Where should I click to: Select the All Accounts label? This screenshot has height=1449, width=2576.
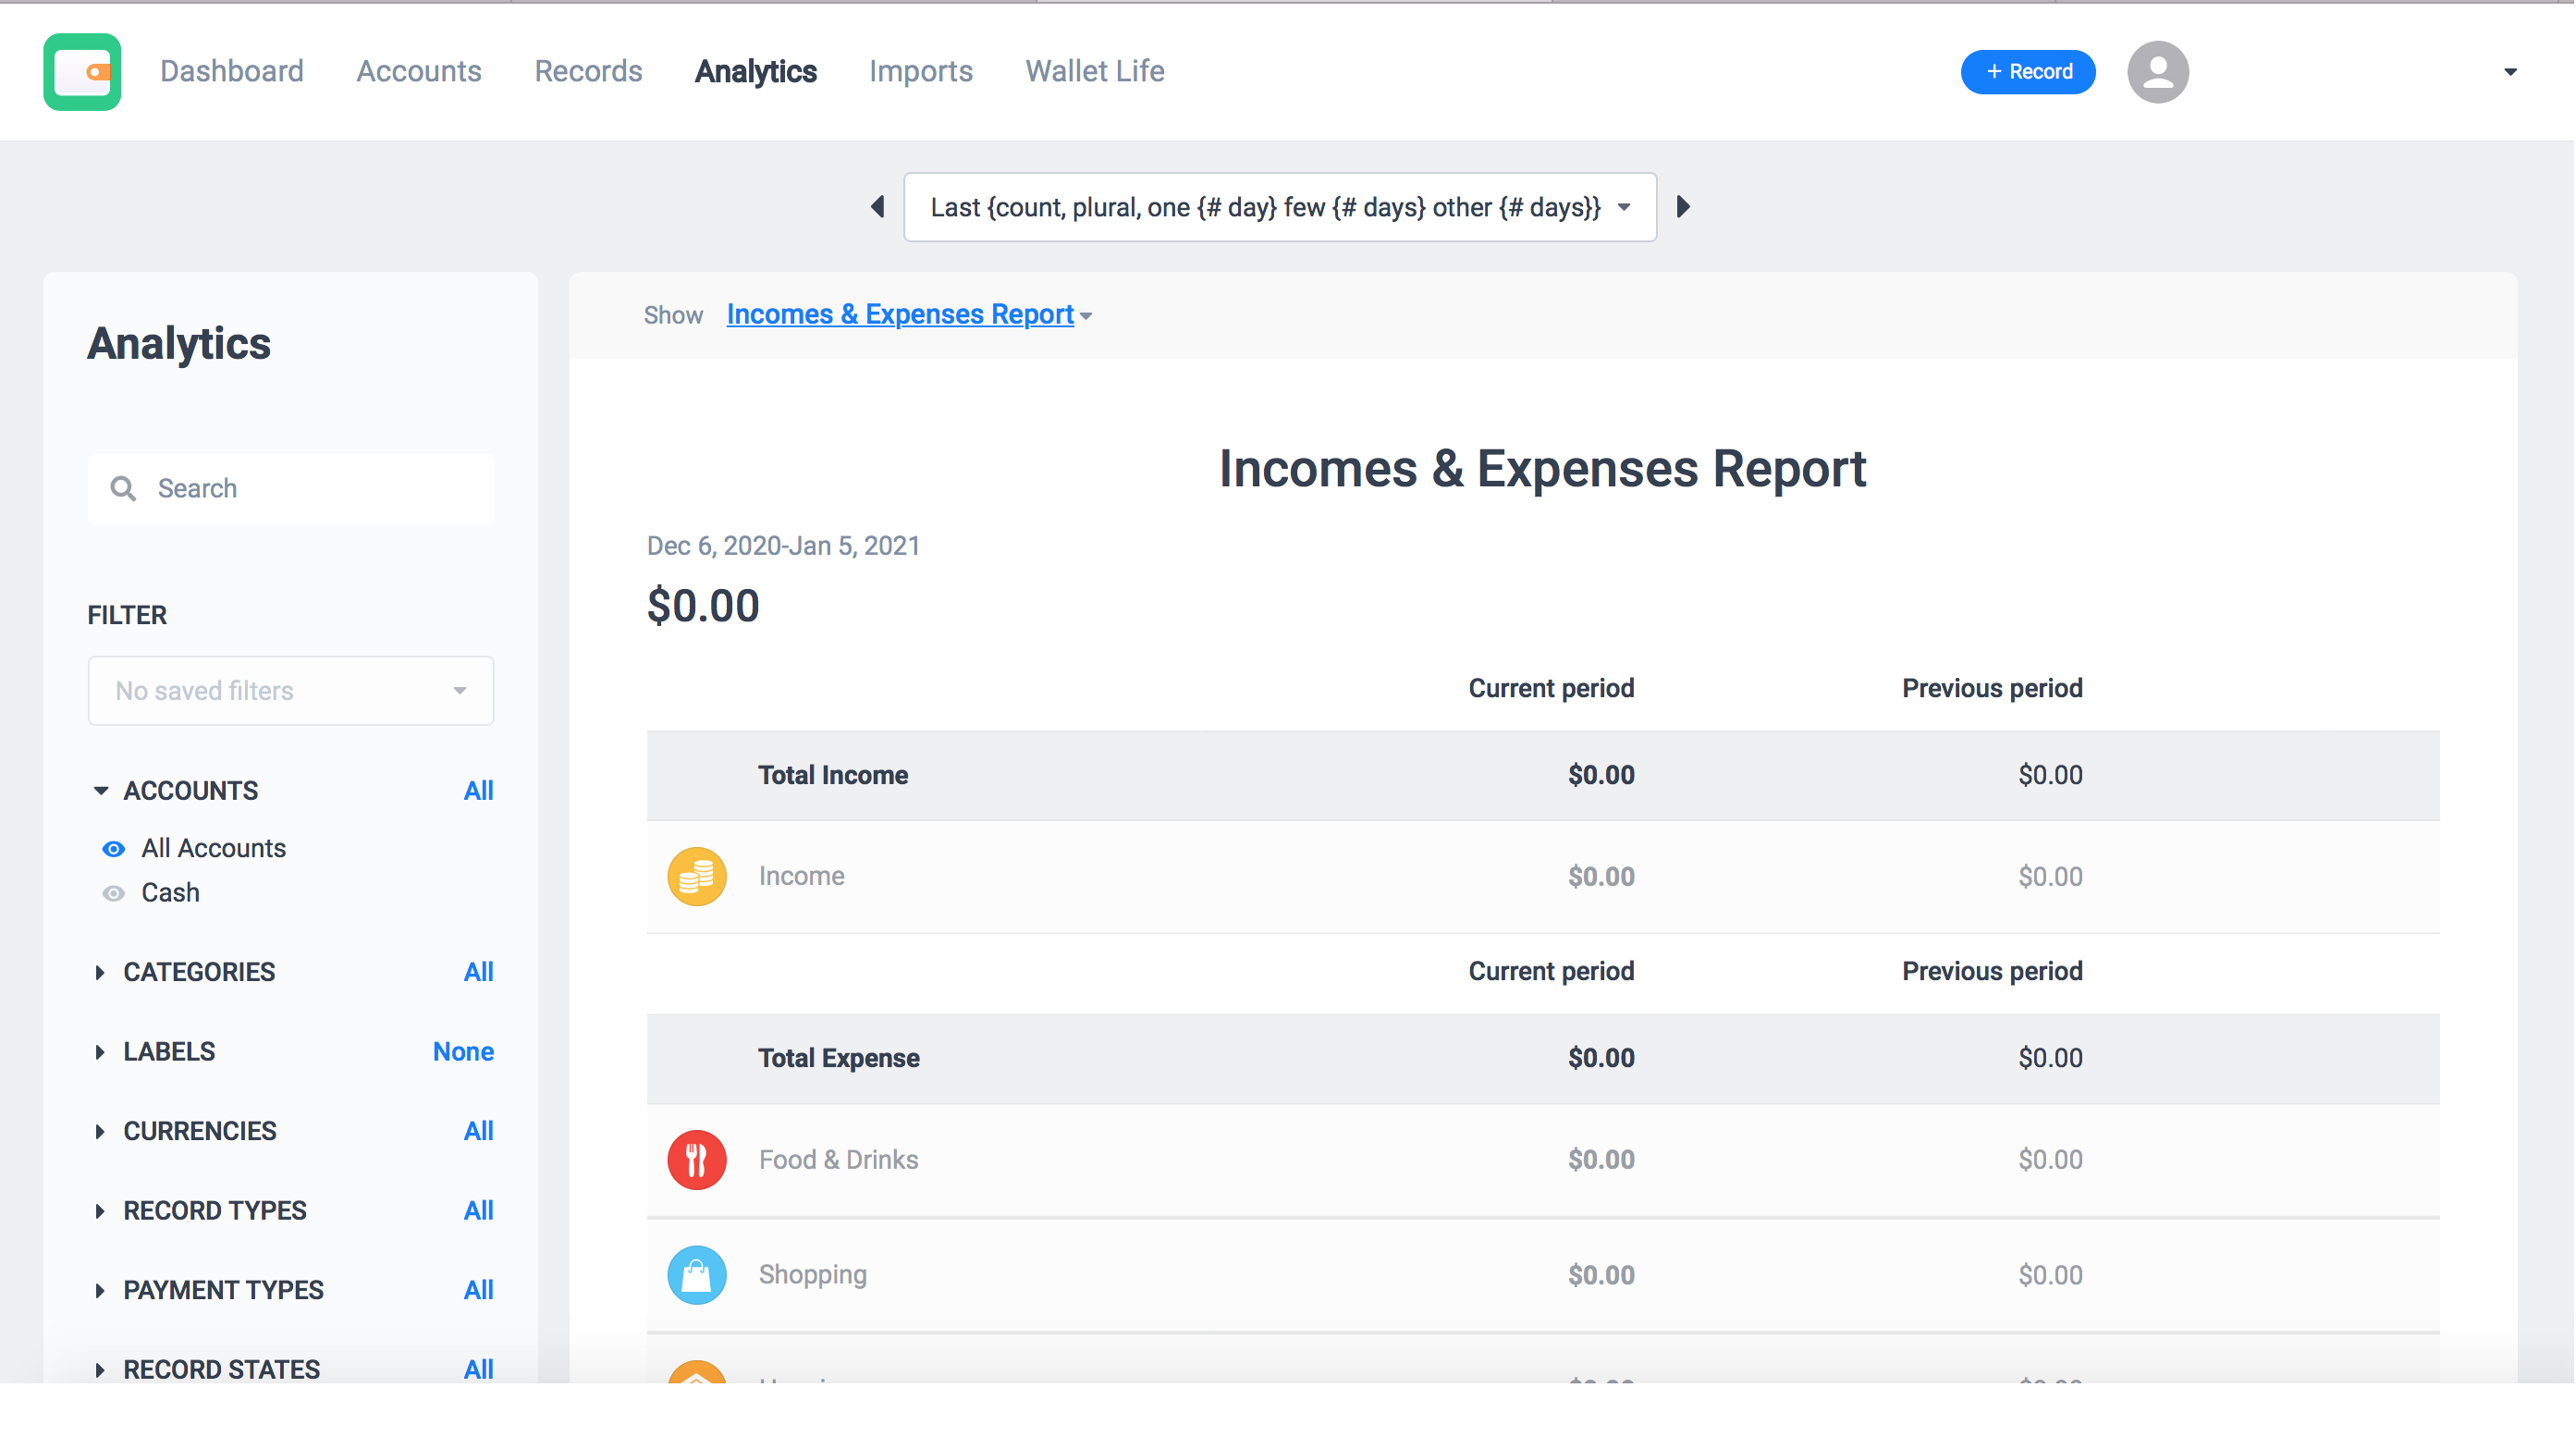214,848
